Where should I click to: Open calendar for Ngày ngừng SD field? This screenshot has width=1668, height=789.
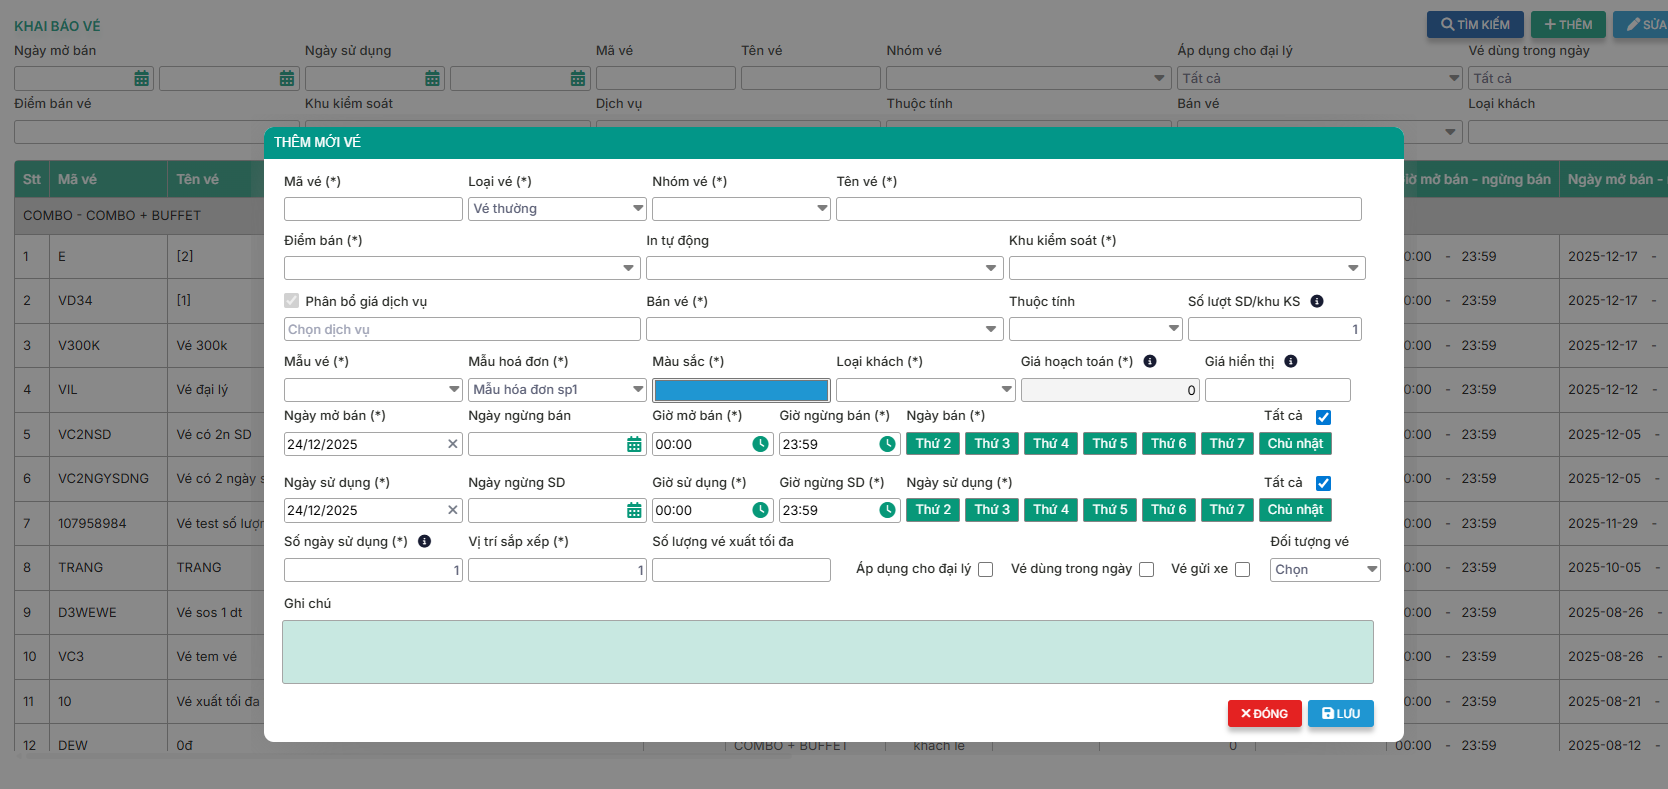[x=634, y=510]
